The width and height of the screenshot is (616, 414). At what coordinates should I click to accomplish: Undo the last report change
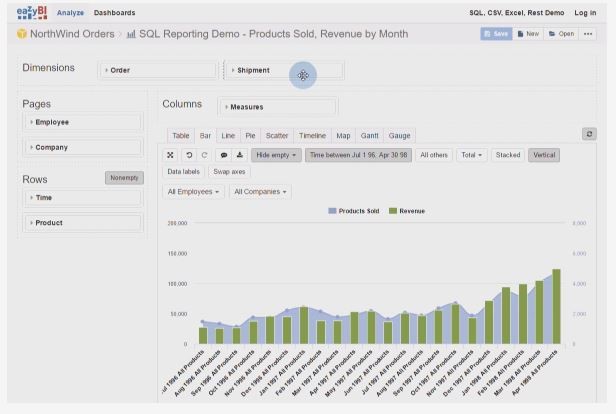189,155
